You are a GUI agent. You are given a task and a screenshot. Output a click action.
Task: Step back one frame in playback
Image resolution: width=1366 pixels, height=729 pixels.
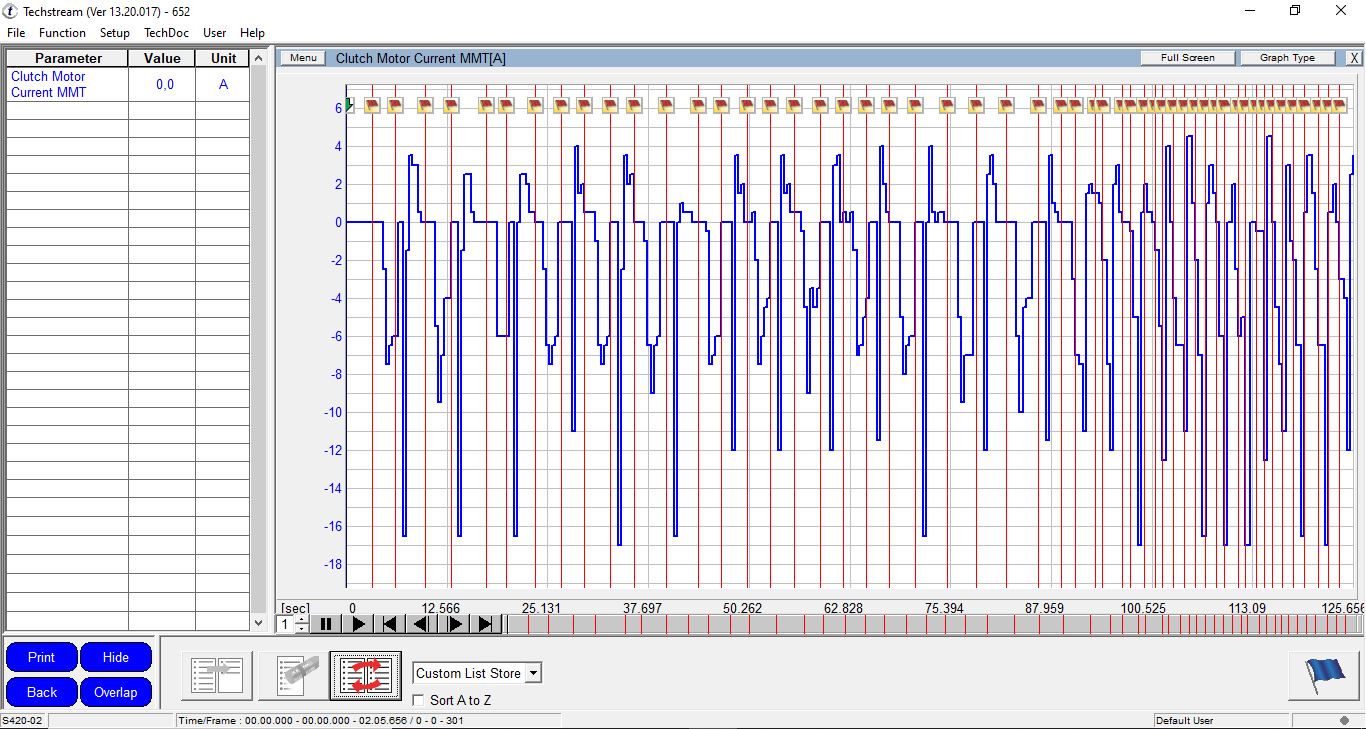(422, 624)
